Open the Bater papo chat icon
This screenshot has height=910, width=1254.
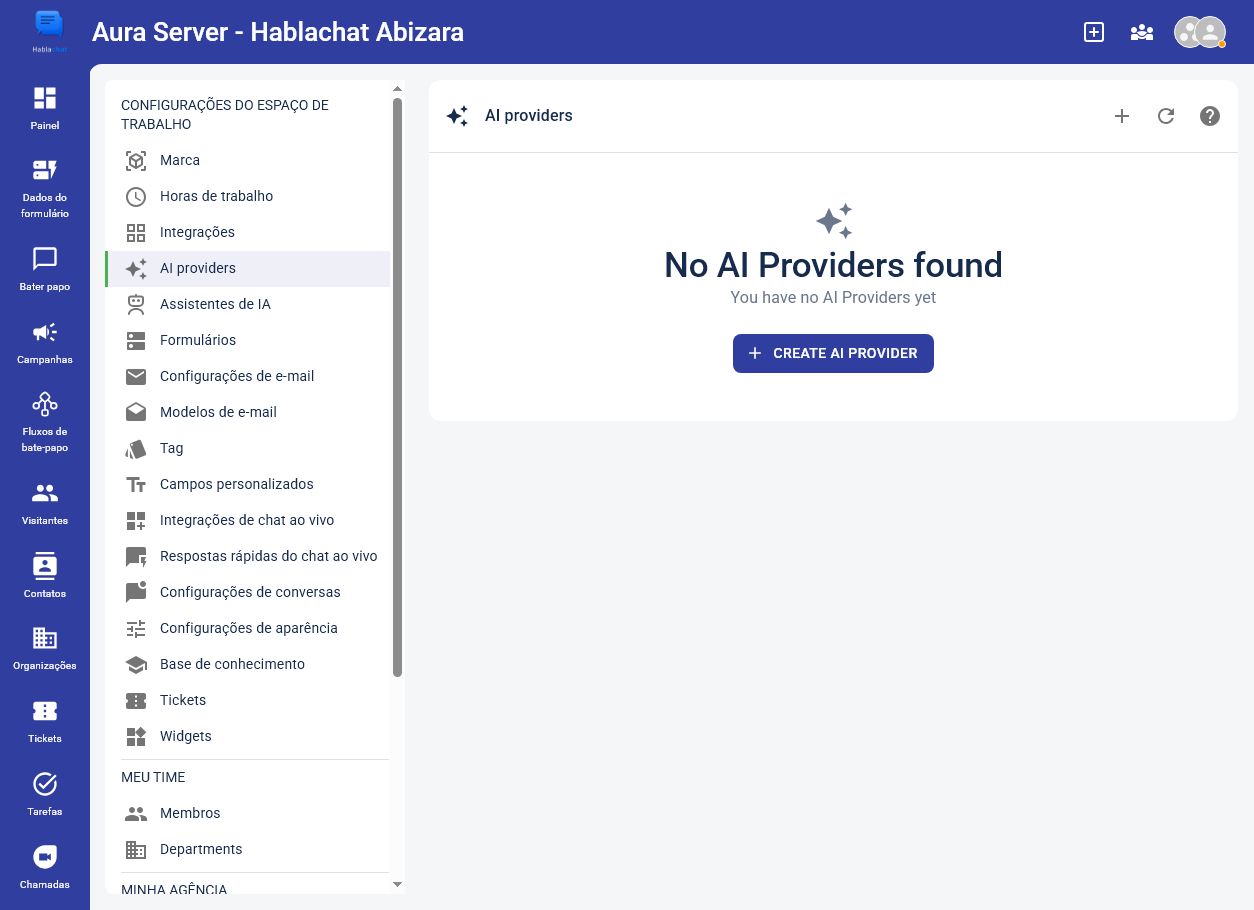pos(45,259)
